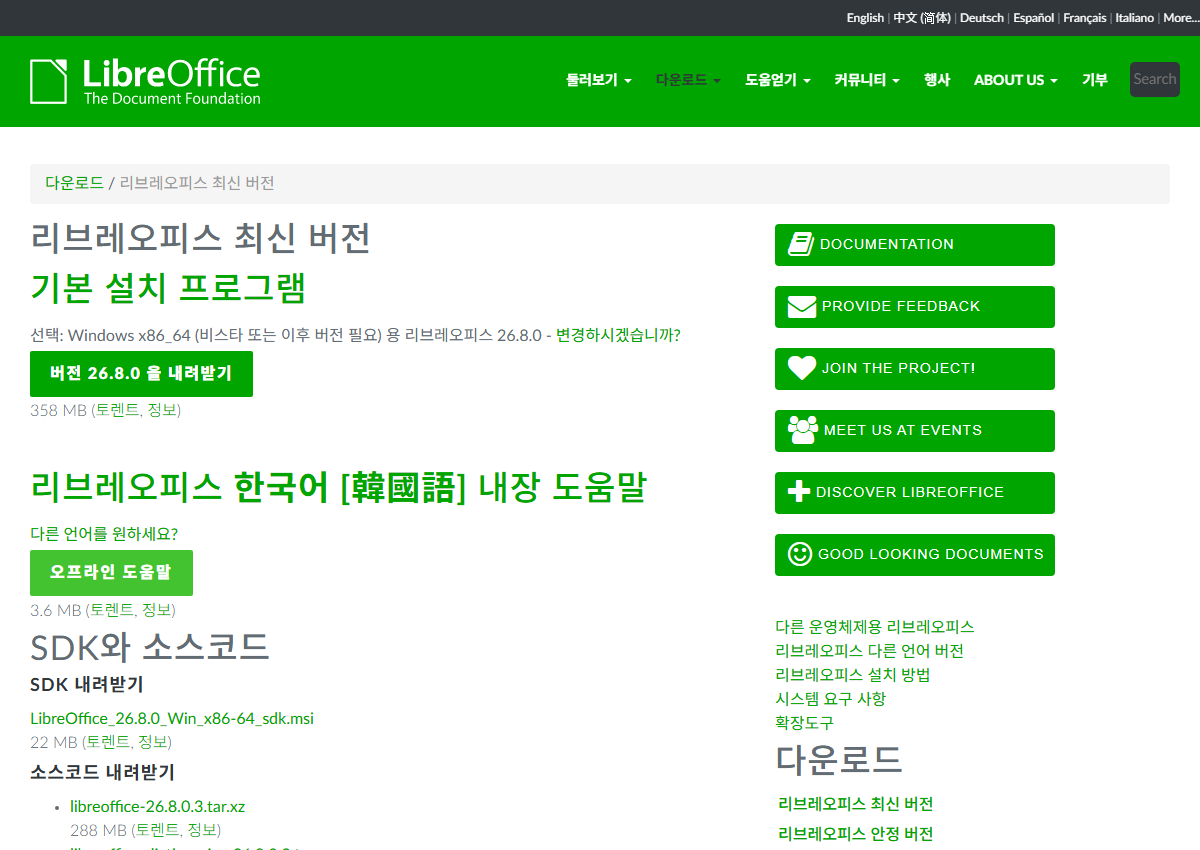Screen dimensions: 1200x850
Task: Expand the 도움얻기 menu
Action: tap(777, 80)
